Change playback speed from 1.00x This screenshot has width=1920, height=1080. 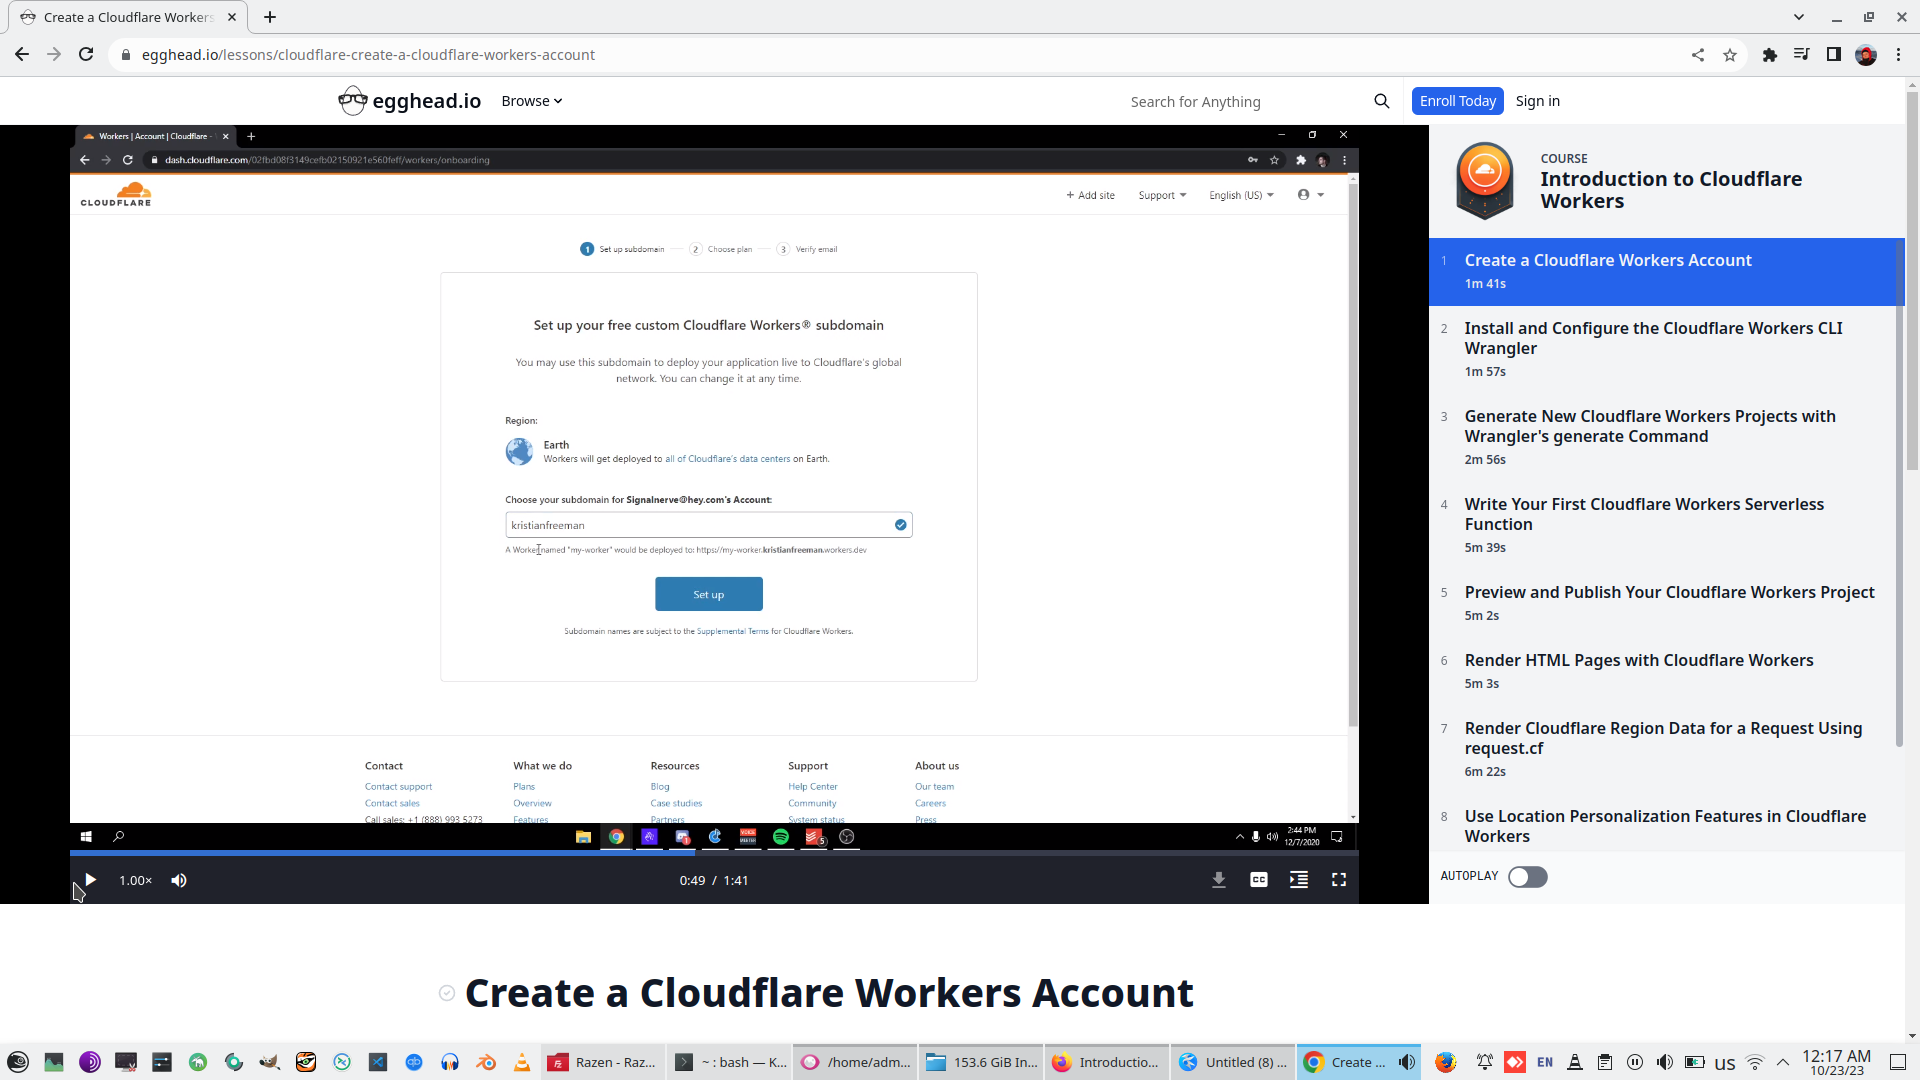(x=134, y=880)
